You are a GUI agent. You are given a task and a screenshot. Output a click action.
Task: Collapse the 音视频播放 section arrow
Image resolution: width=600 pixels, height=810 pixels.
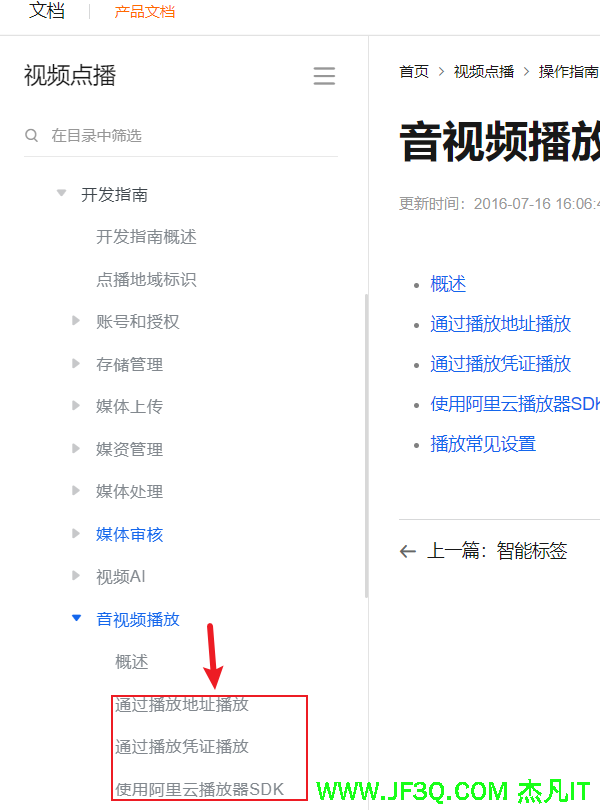(x=76, y=619)
